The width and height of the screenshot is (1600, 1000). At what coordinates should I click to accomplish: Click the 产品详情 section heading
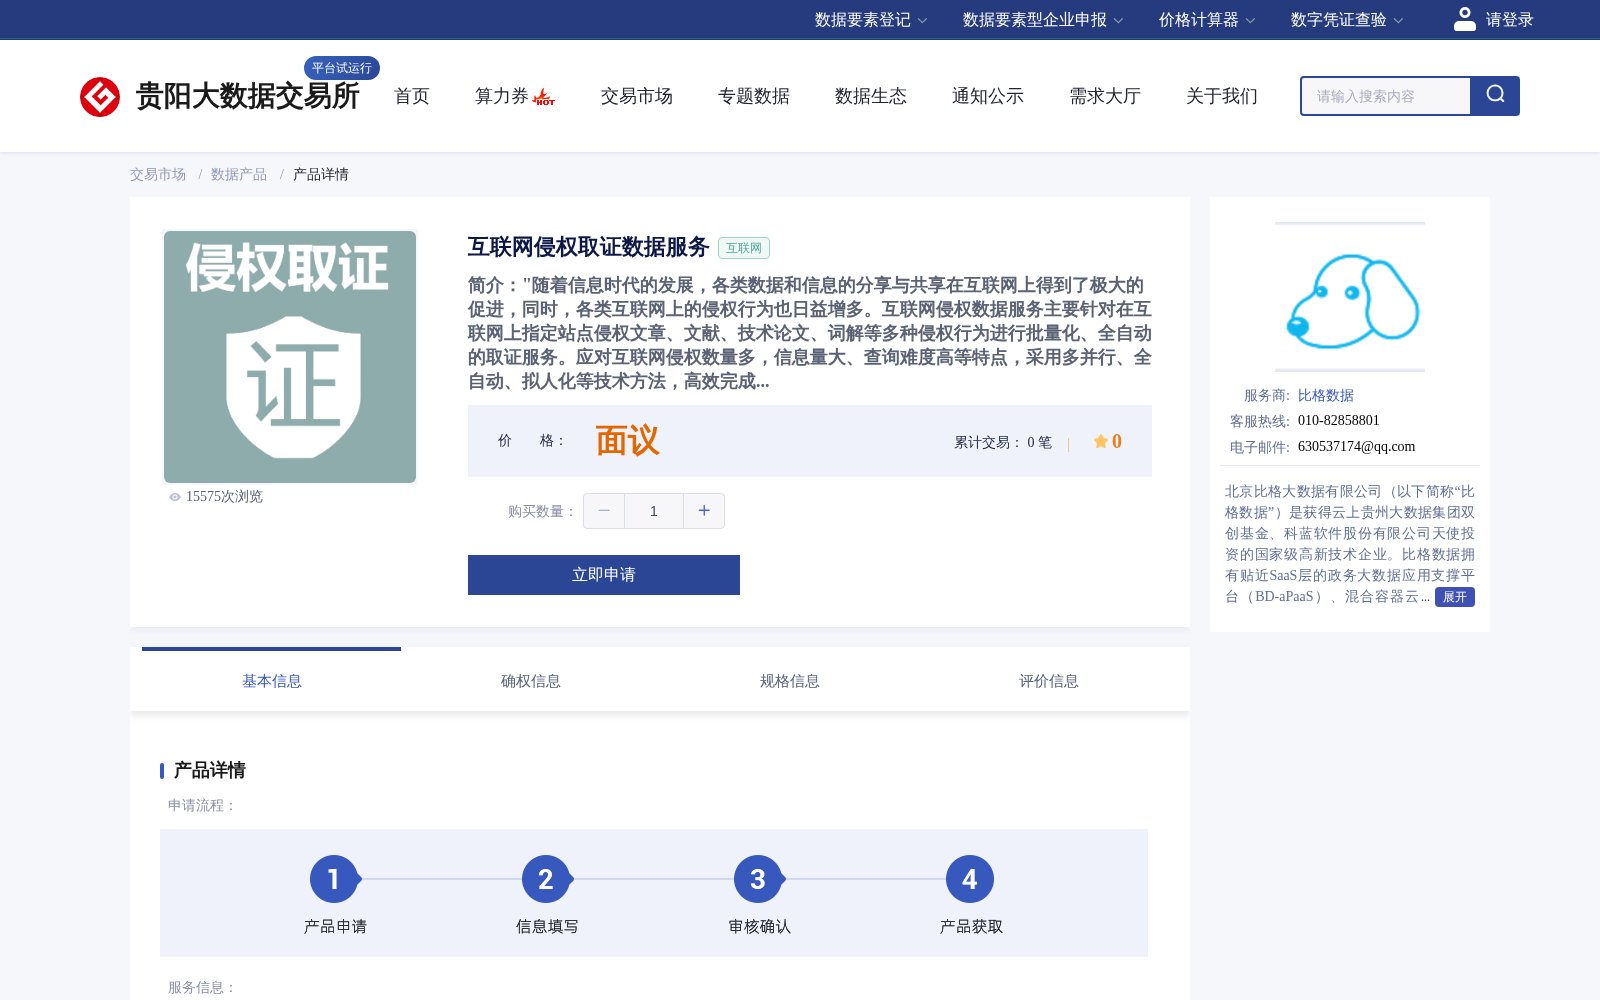pos(210,770)
